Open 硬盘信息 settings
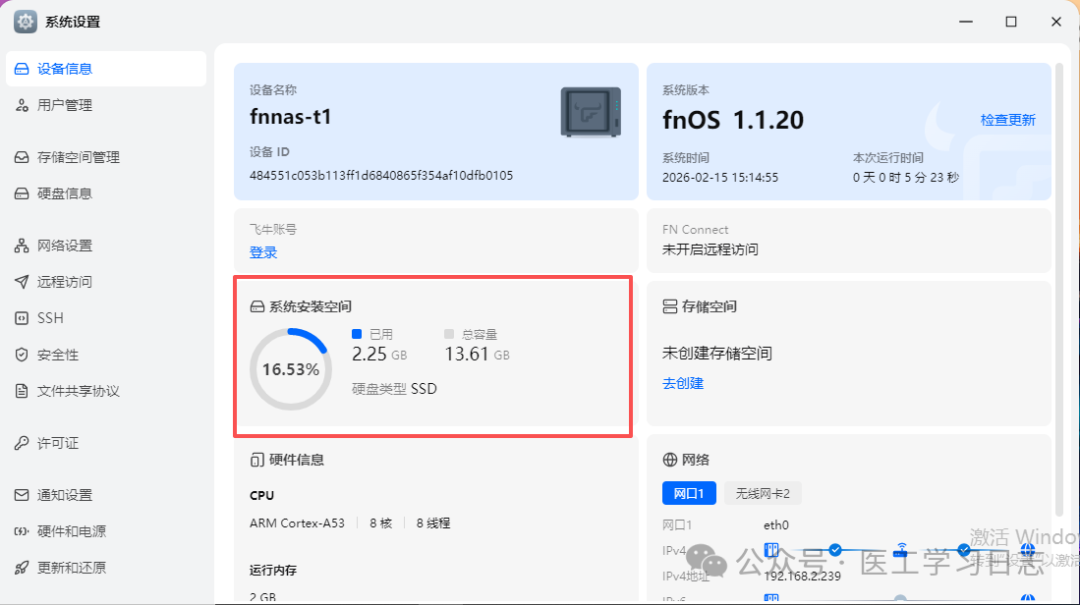The height and width of the screenshot is (605, 1080). click(x=66, y=193)
